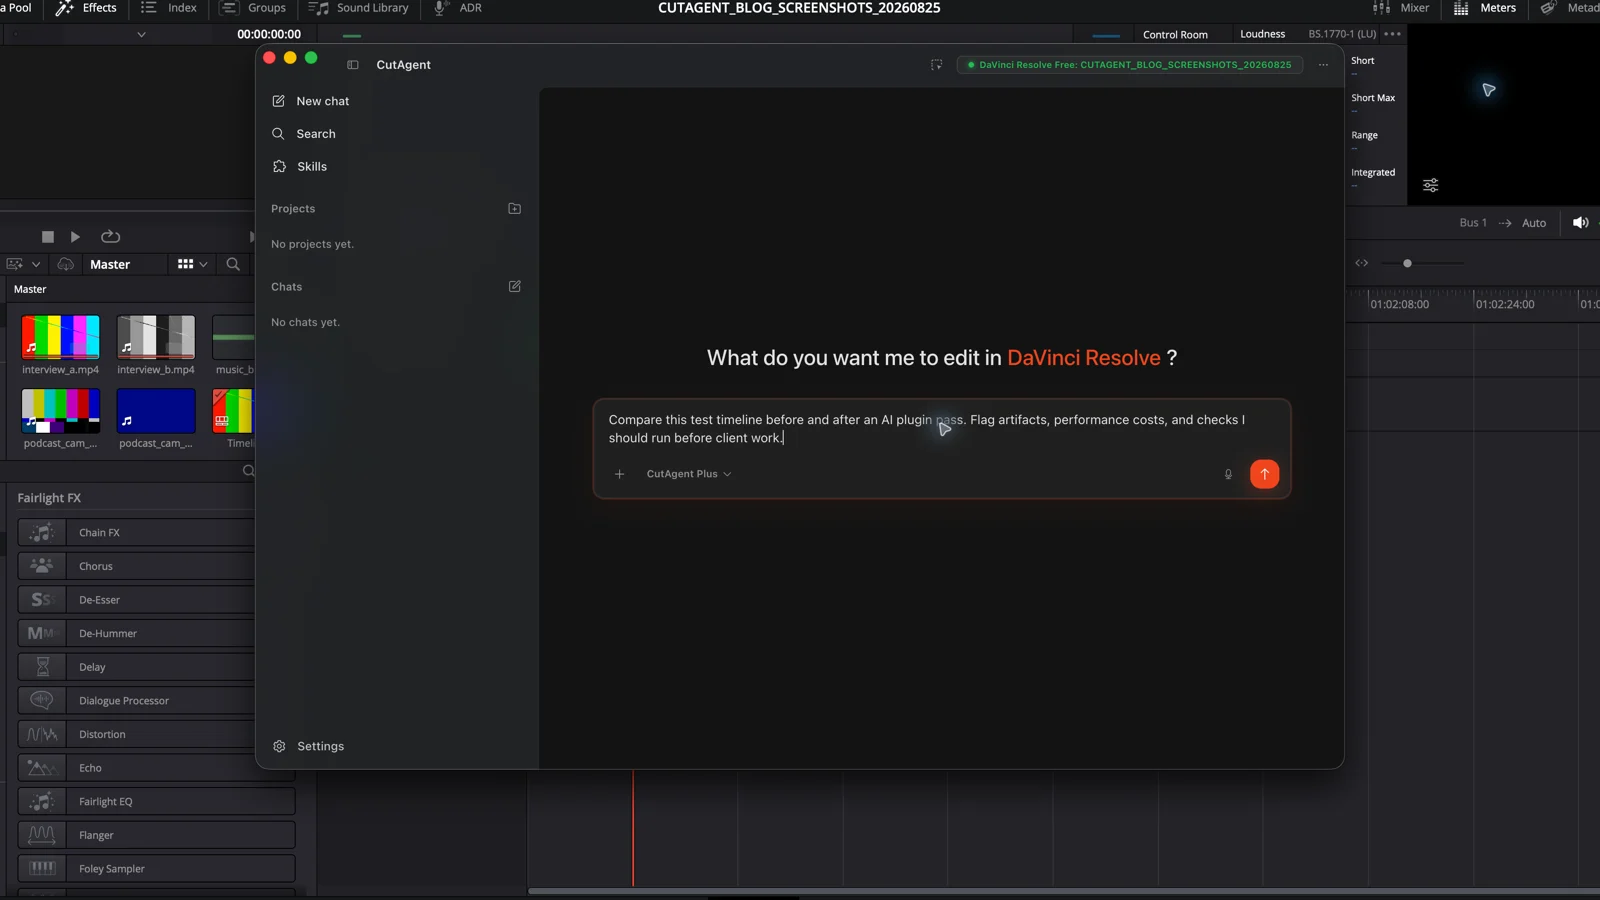The image size is (1600, 900).
Task: Toggle the Meters panel
Action: 1485,8
